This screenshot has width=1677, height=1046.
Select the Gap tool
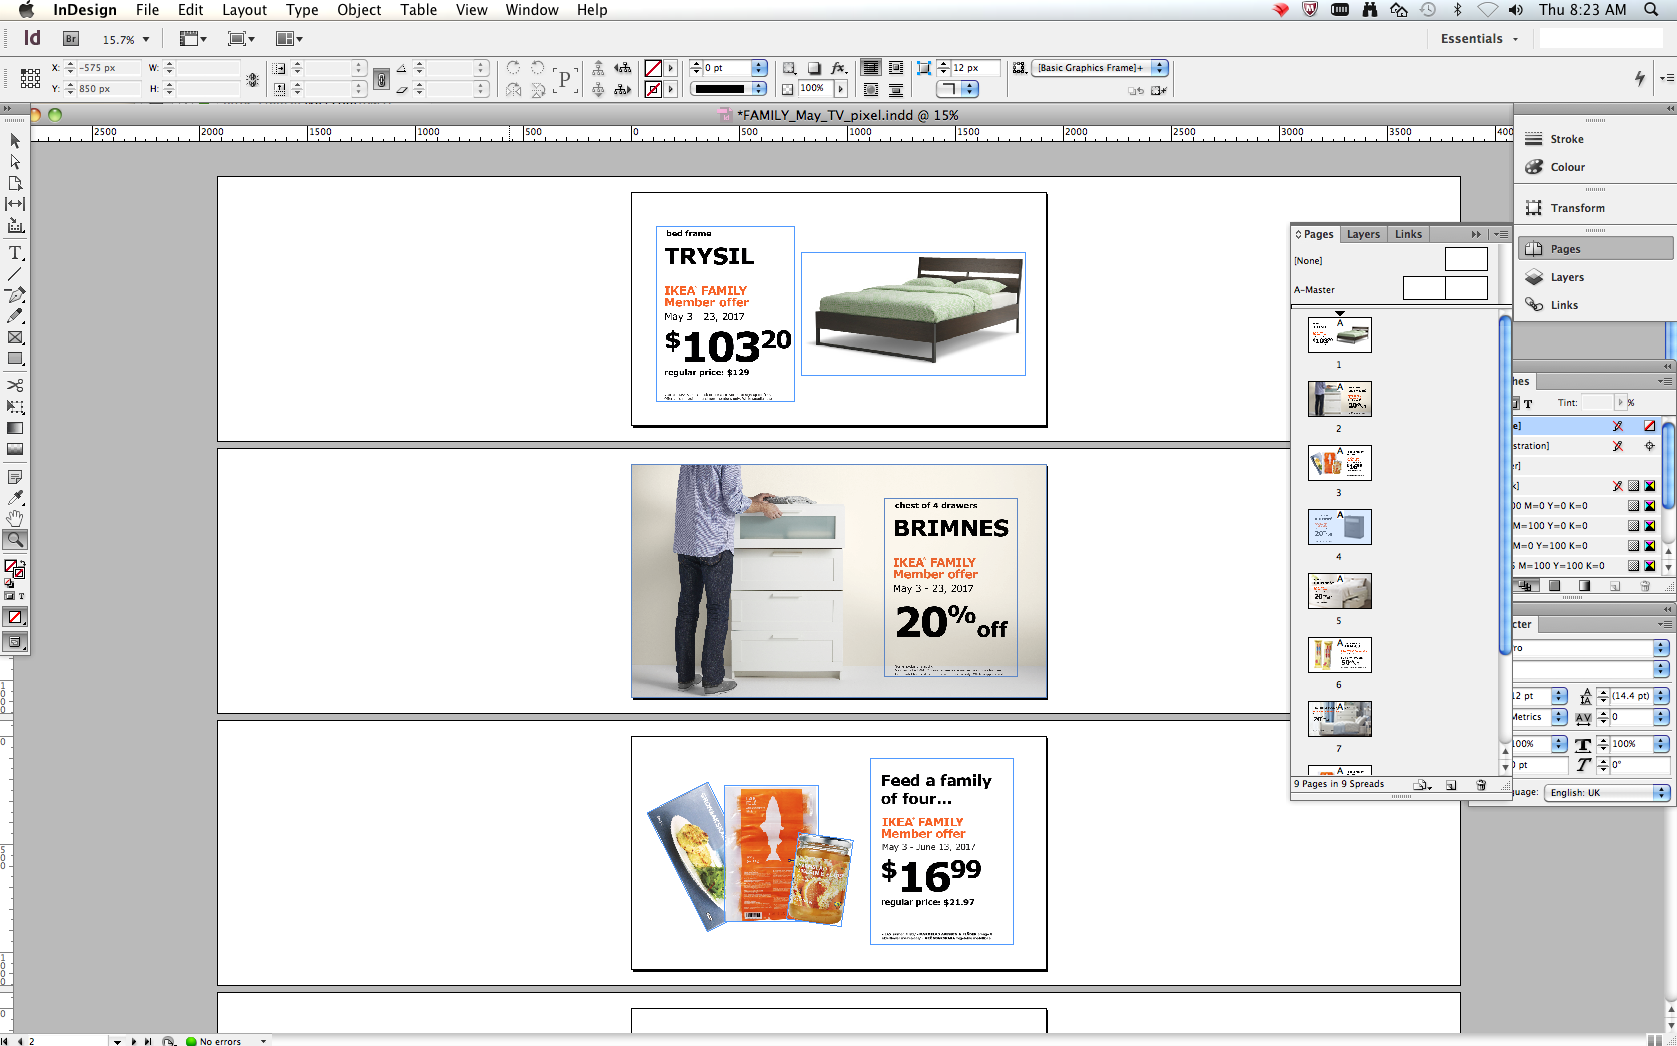15,204
